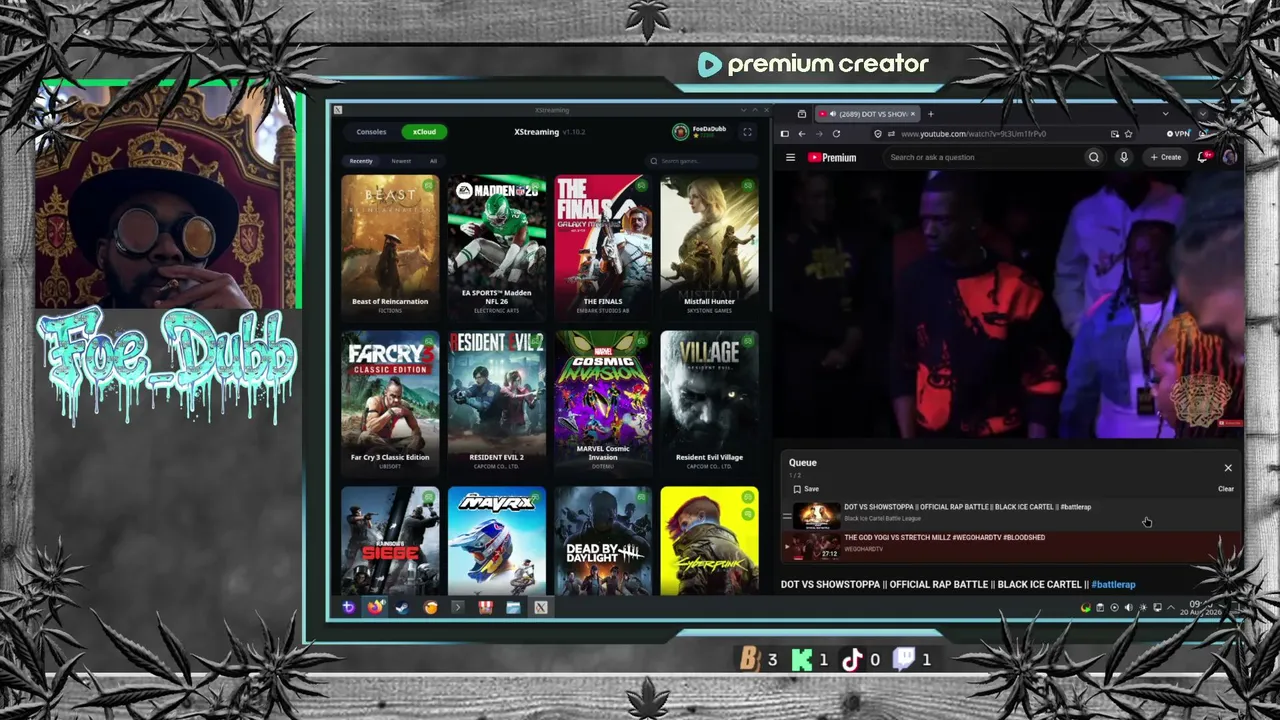Open Dead by Daylight game card
The width and height of the screenshot is (1280, 720).
(x=603, y=541)
